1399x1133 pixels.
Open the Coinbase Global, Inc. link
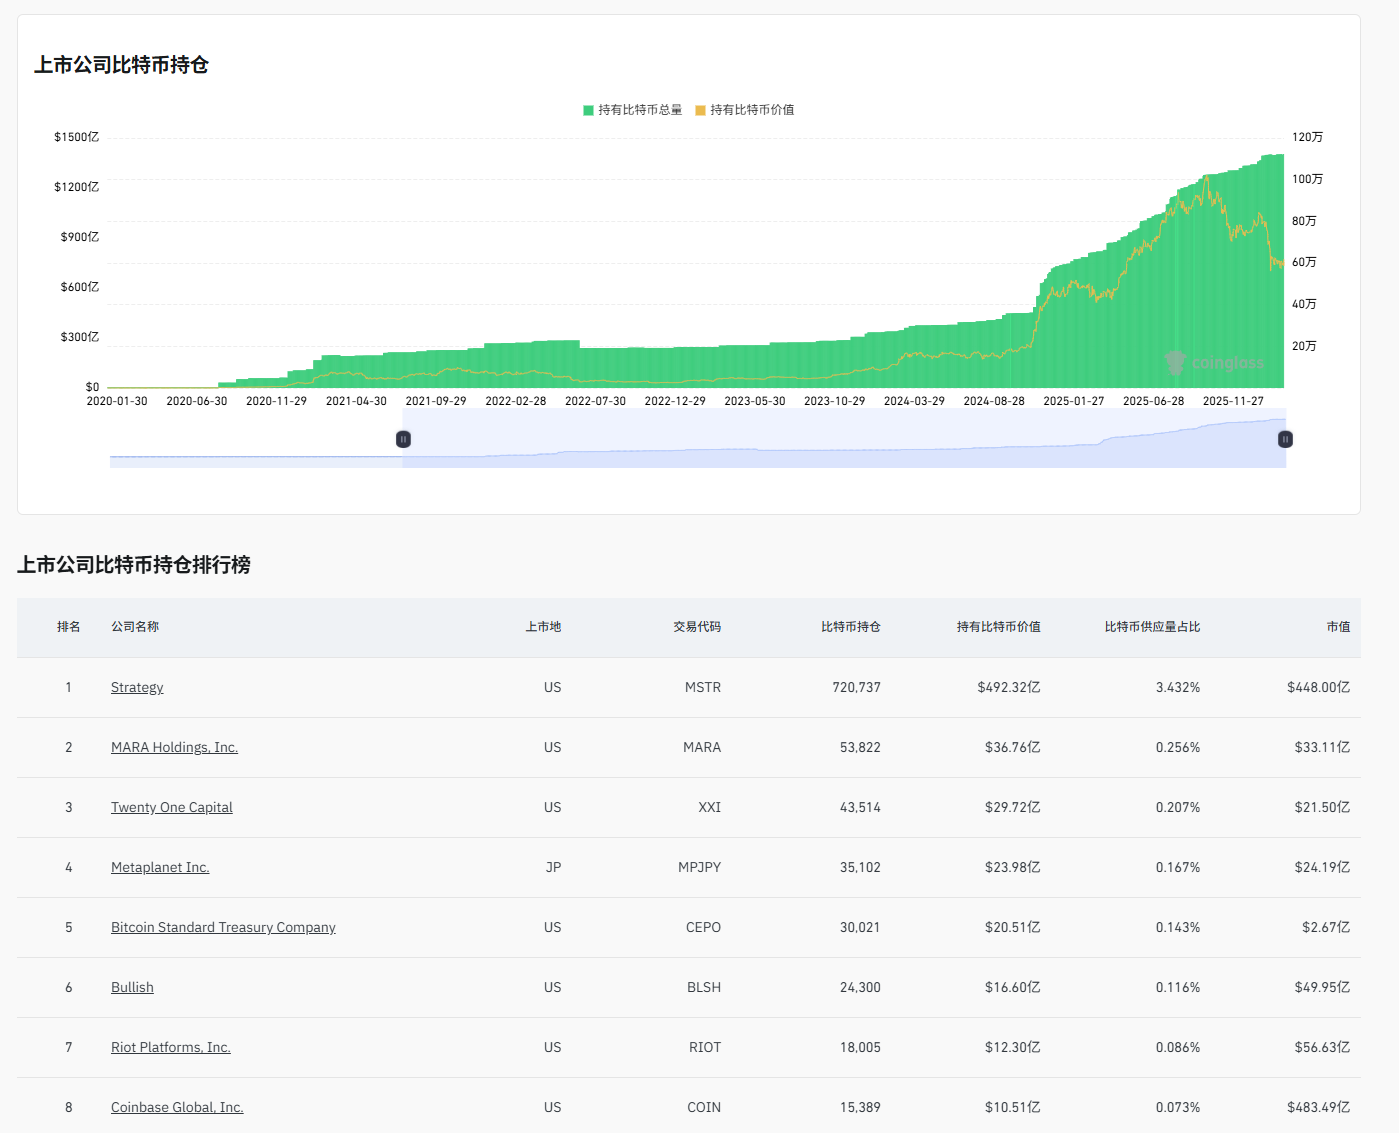(177, 1107)
